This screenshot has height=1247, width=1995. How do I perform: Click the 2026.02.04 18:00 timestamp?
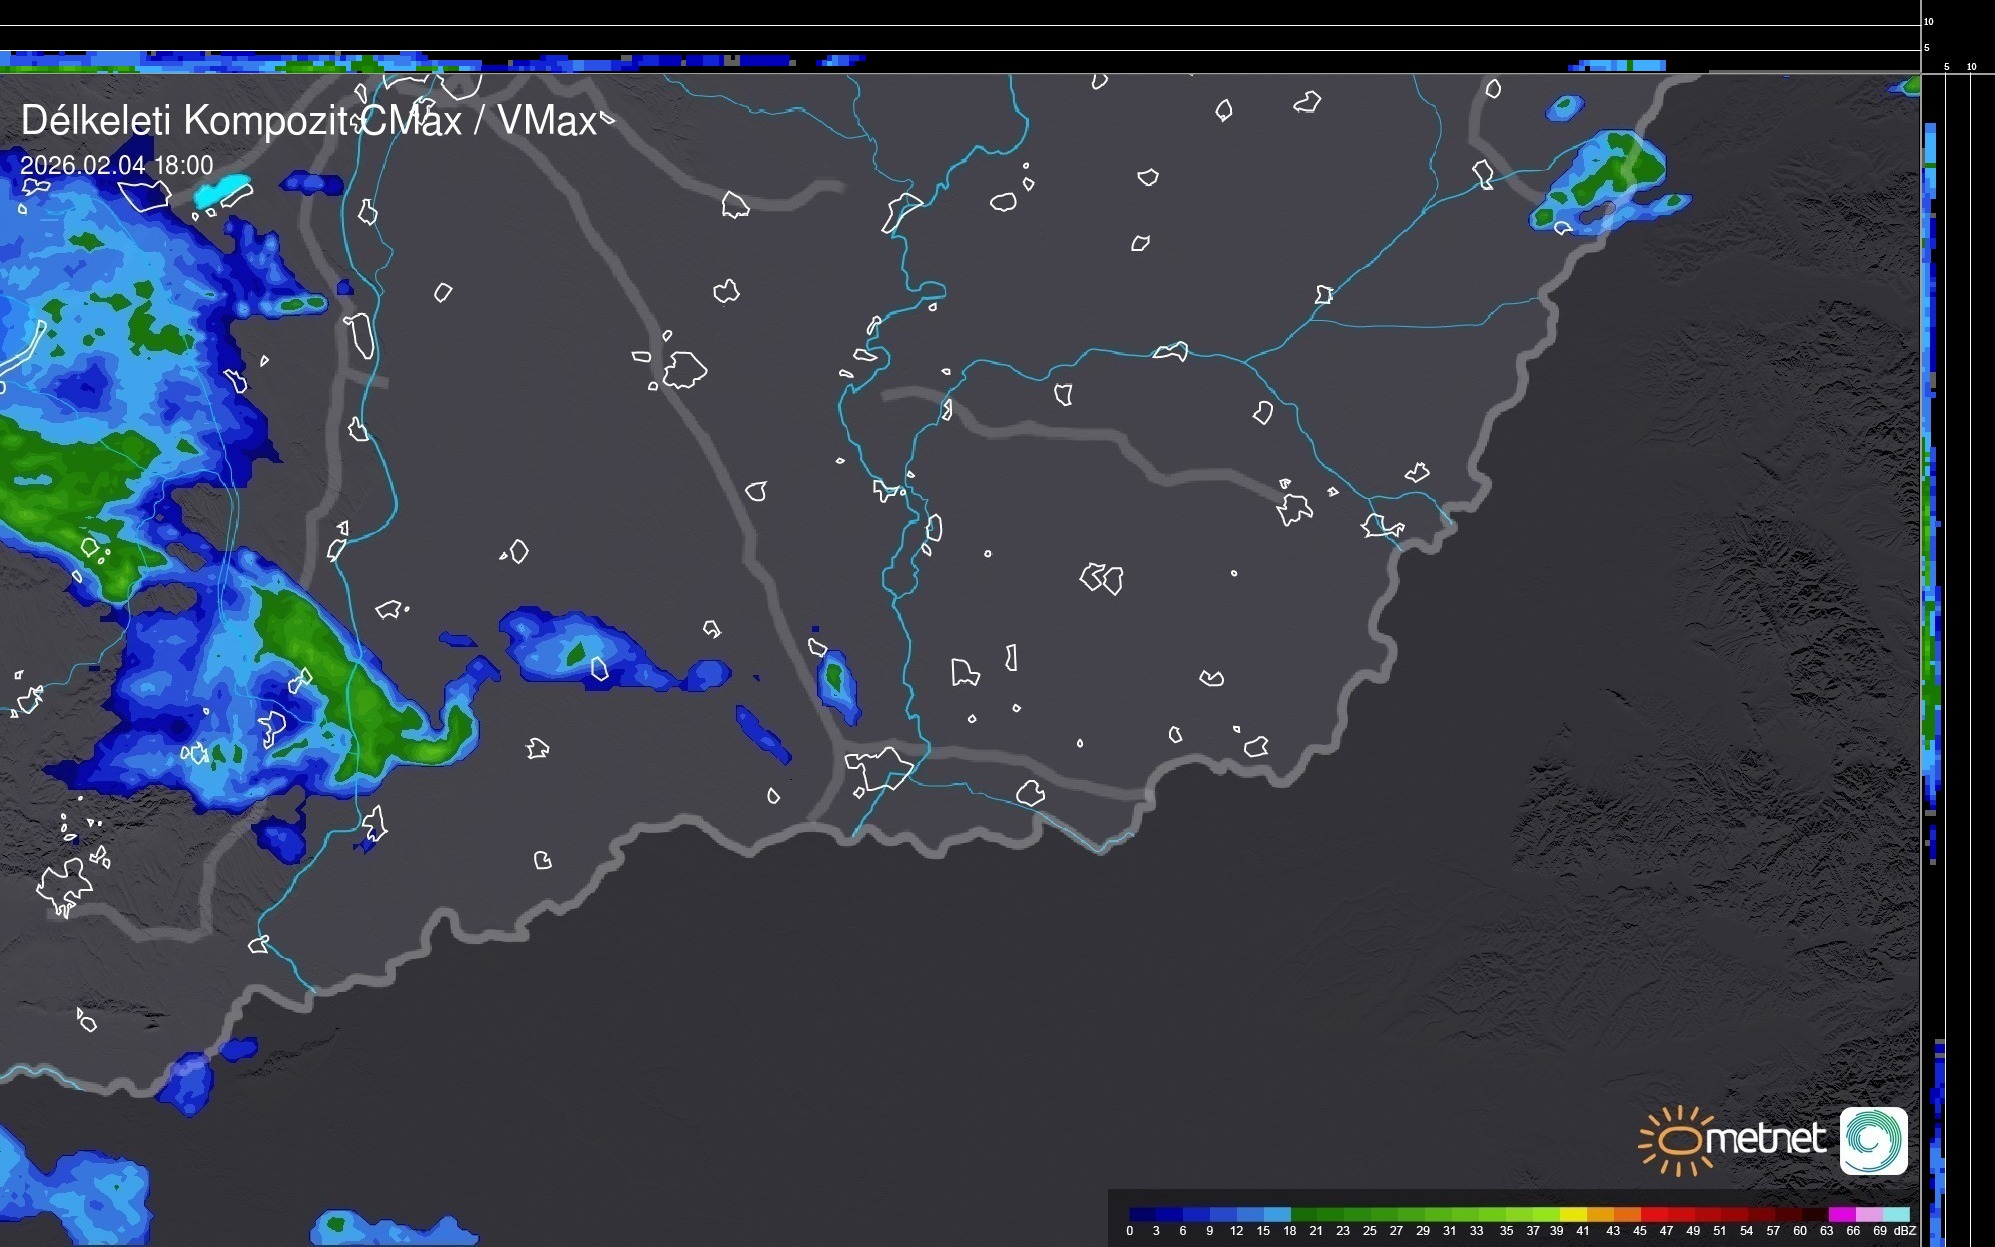117,165
